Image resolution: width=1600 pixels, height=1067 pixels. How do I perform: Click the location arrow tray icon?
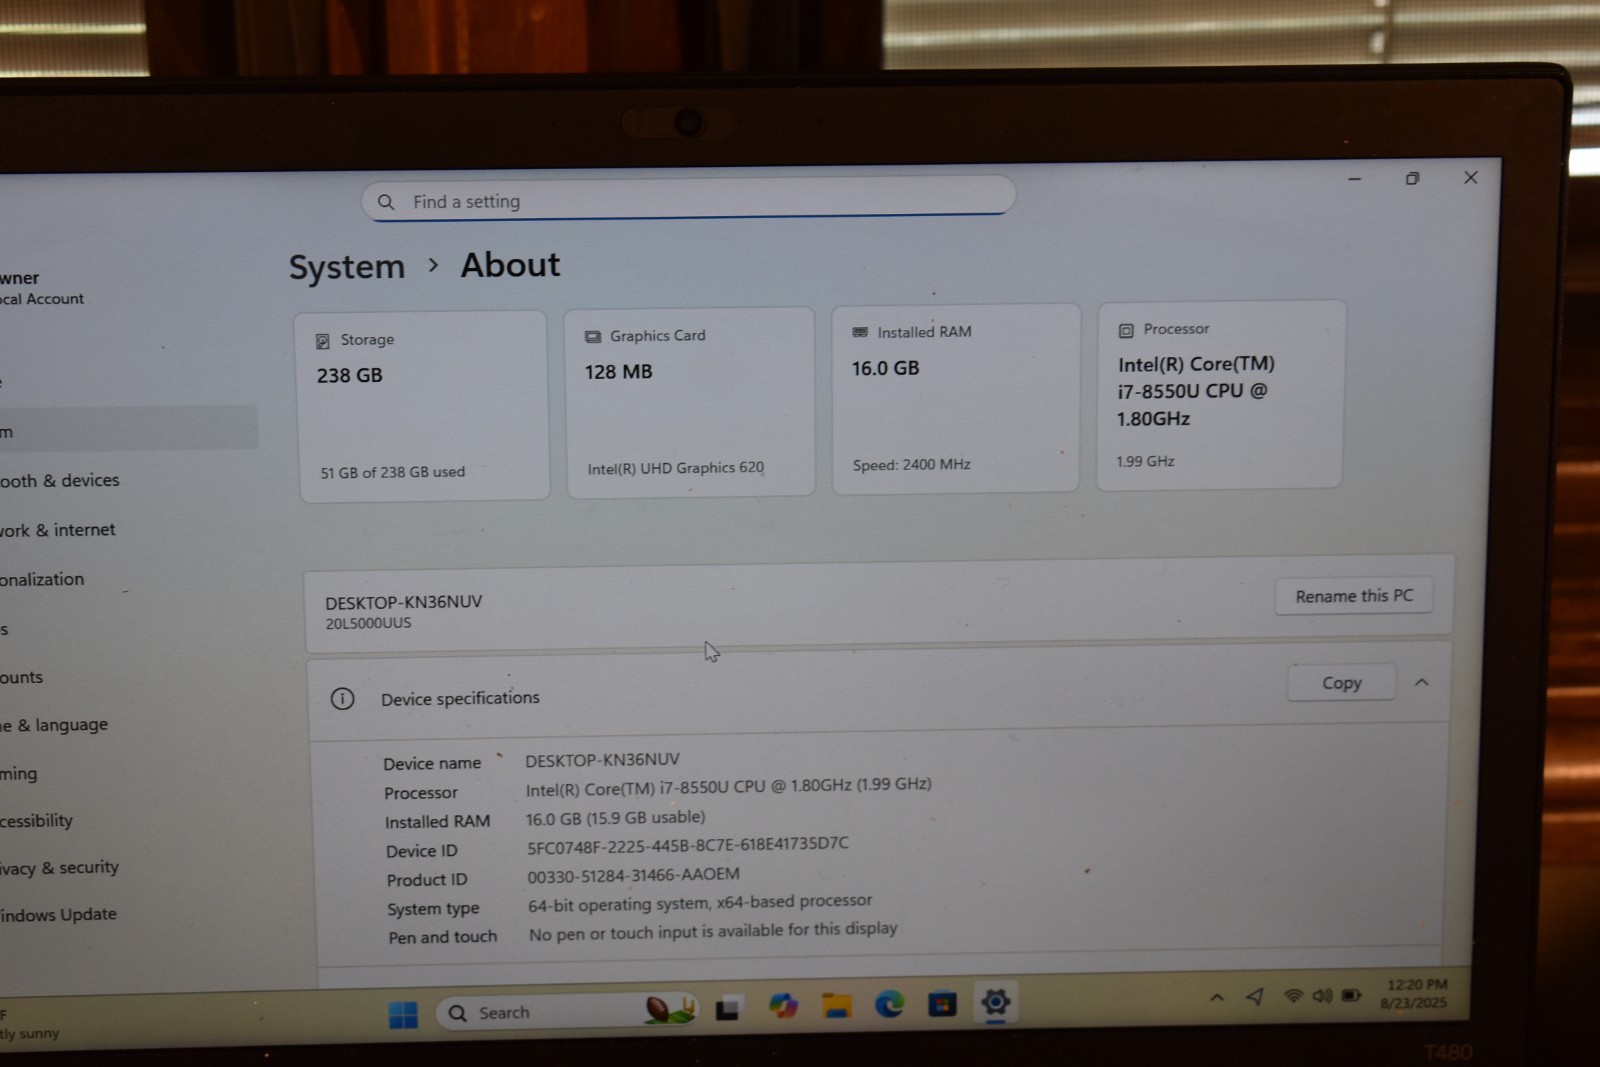1255,996
